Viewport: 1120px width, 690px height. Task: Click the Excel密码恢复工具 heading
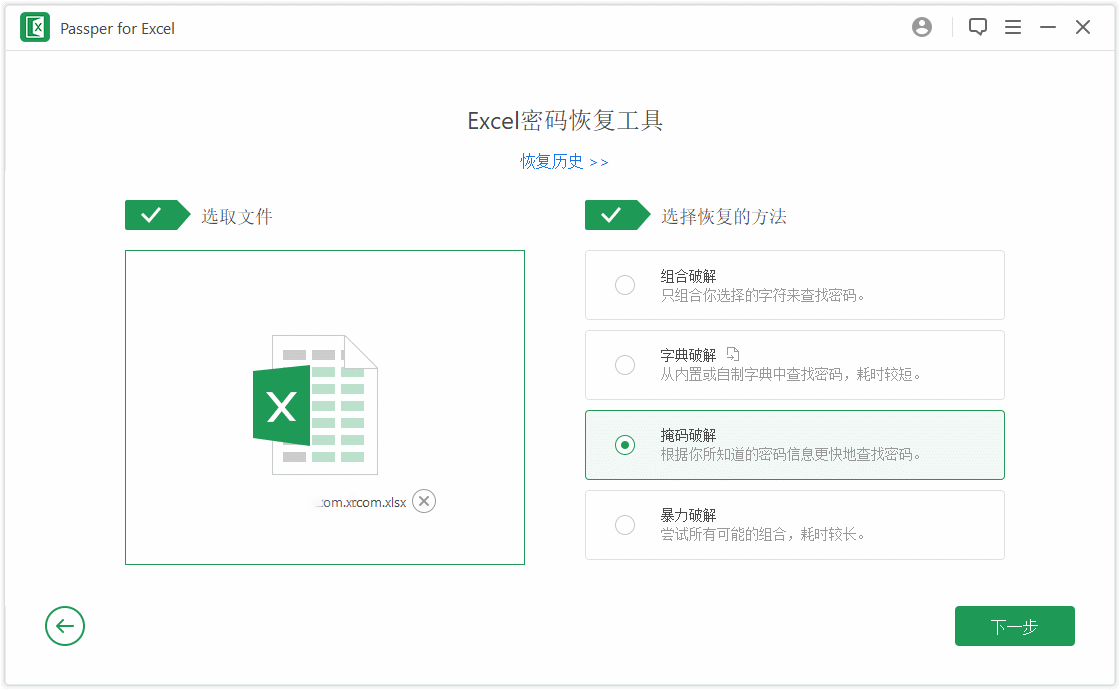click(565, 121)
